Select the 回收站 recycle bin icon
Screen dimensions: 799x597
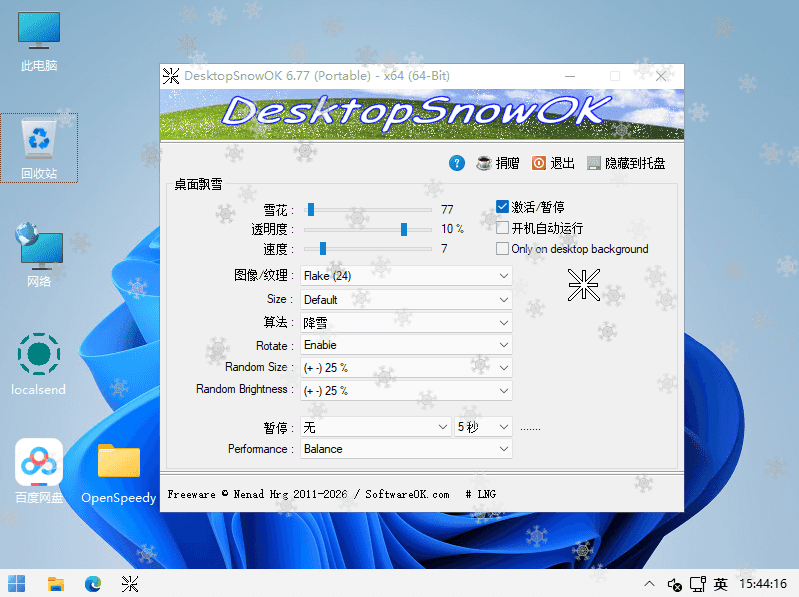click(39, 148)
